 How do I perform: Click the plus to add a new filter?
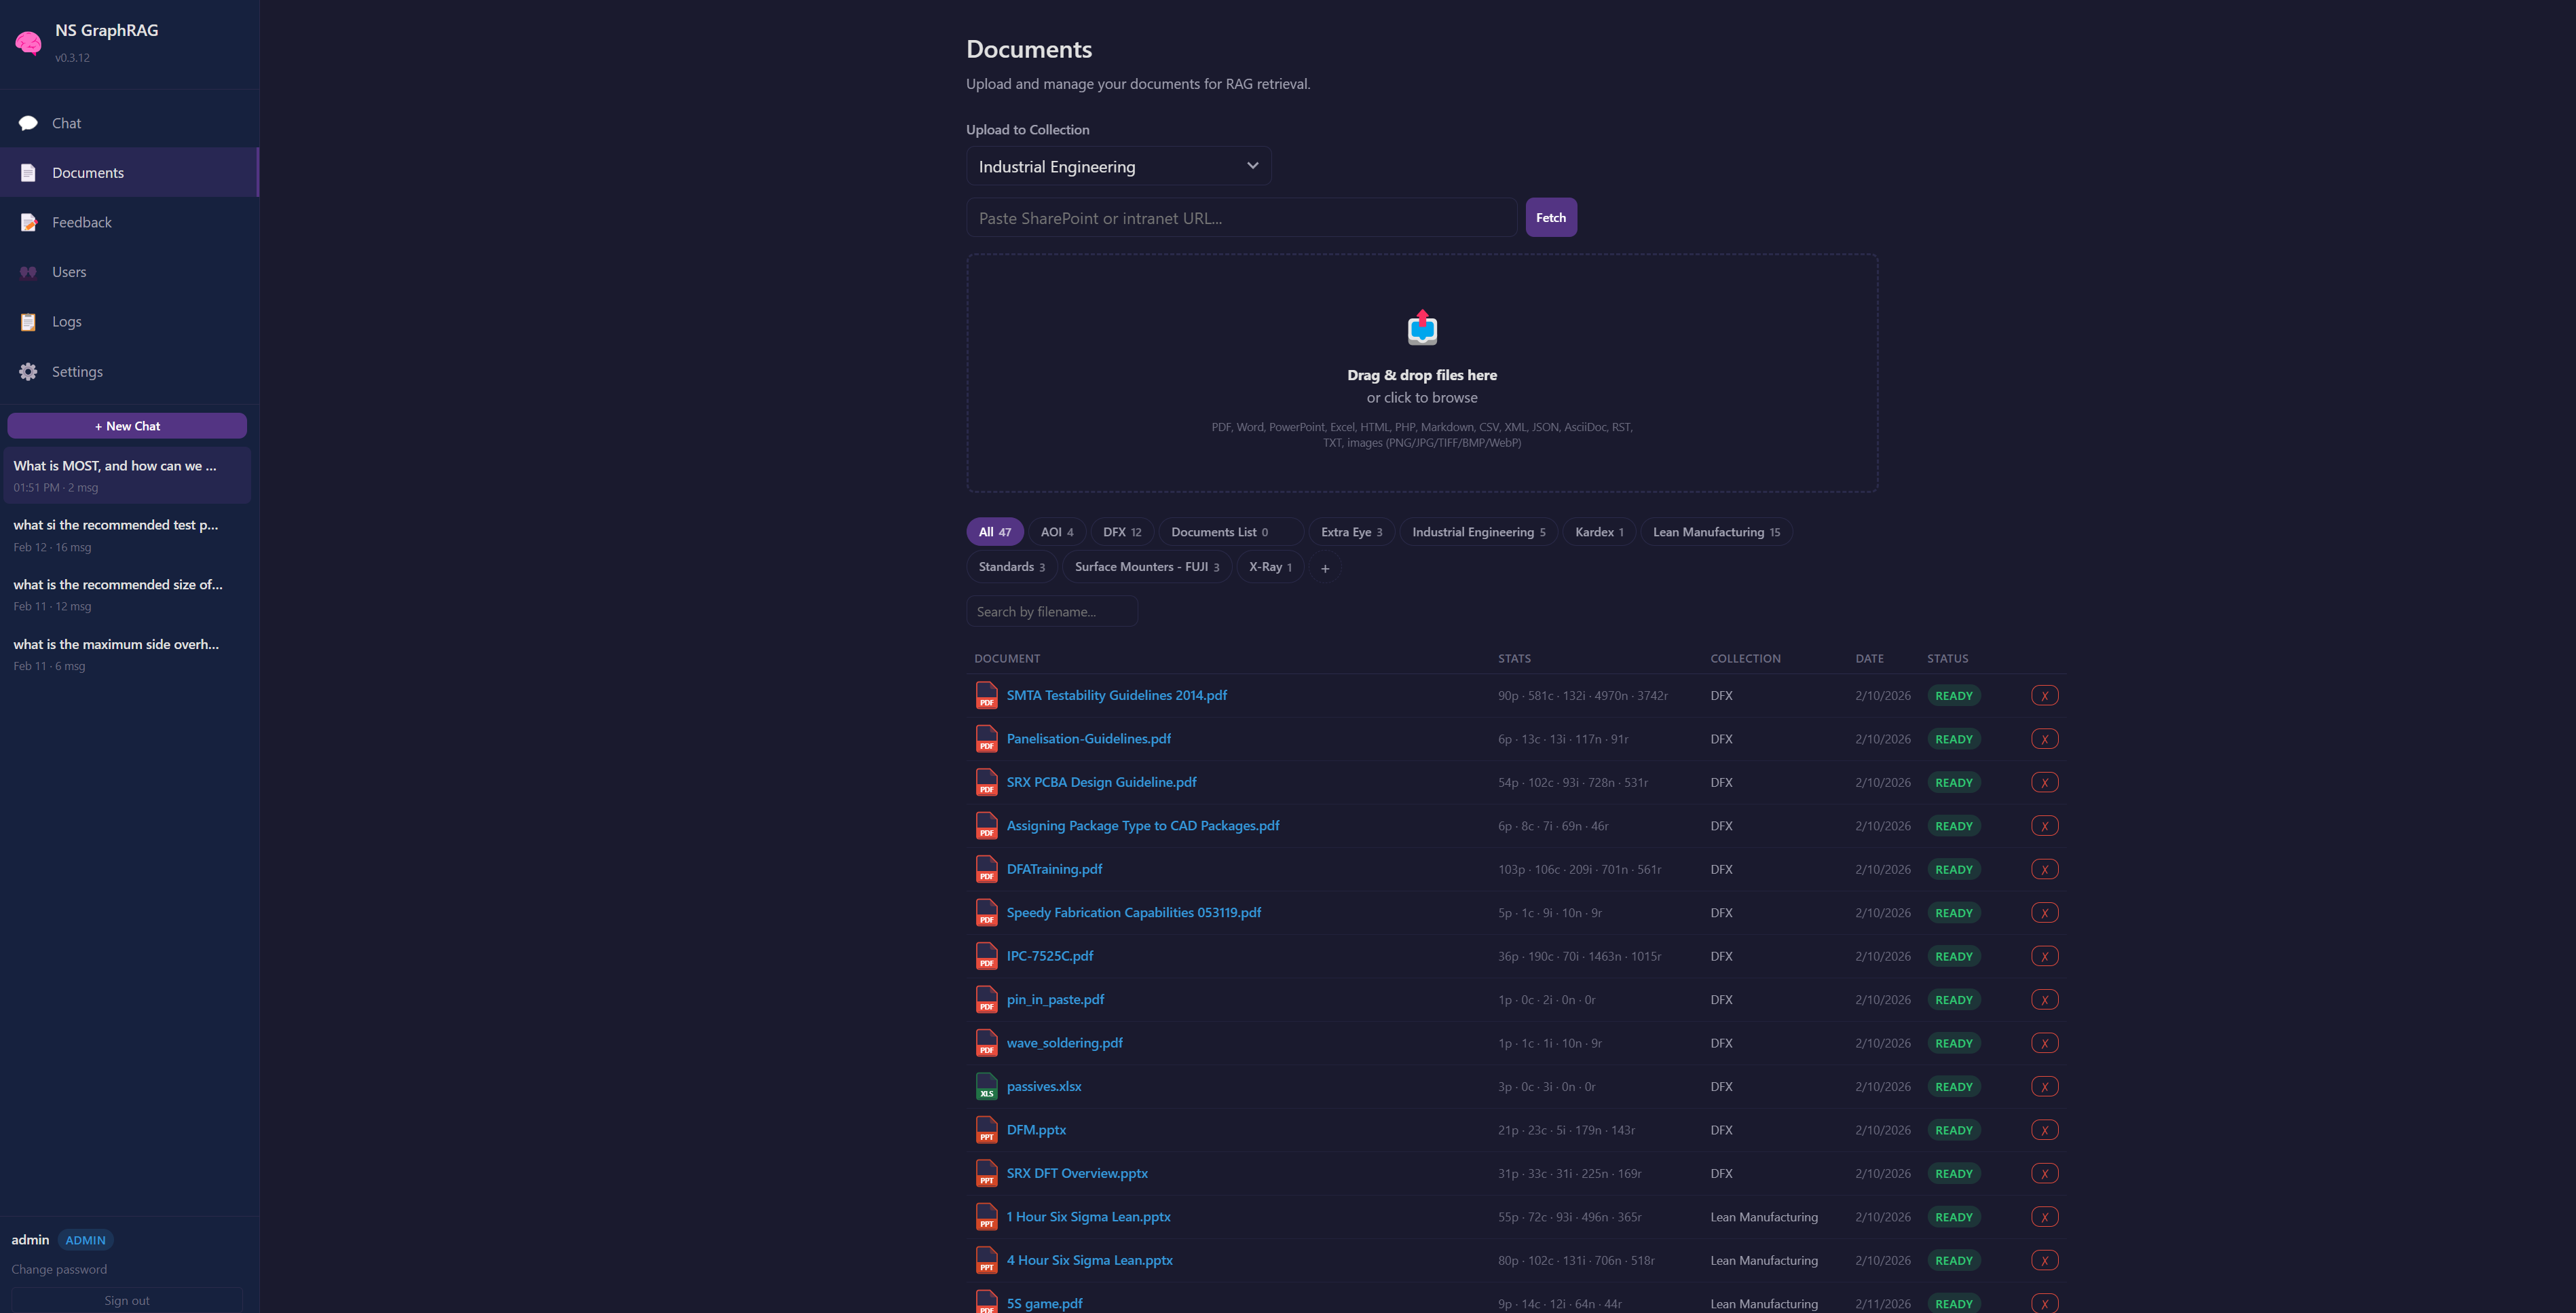pyautogui.click(x=1325, y=567)
